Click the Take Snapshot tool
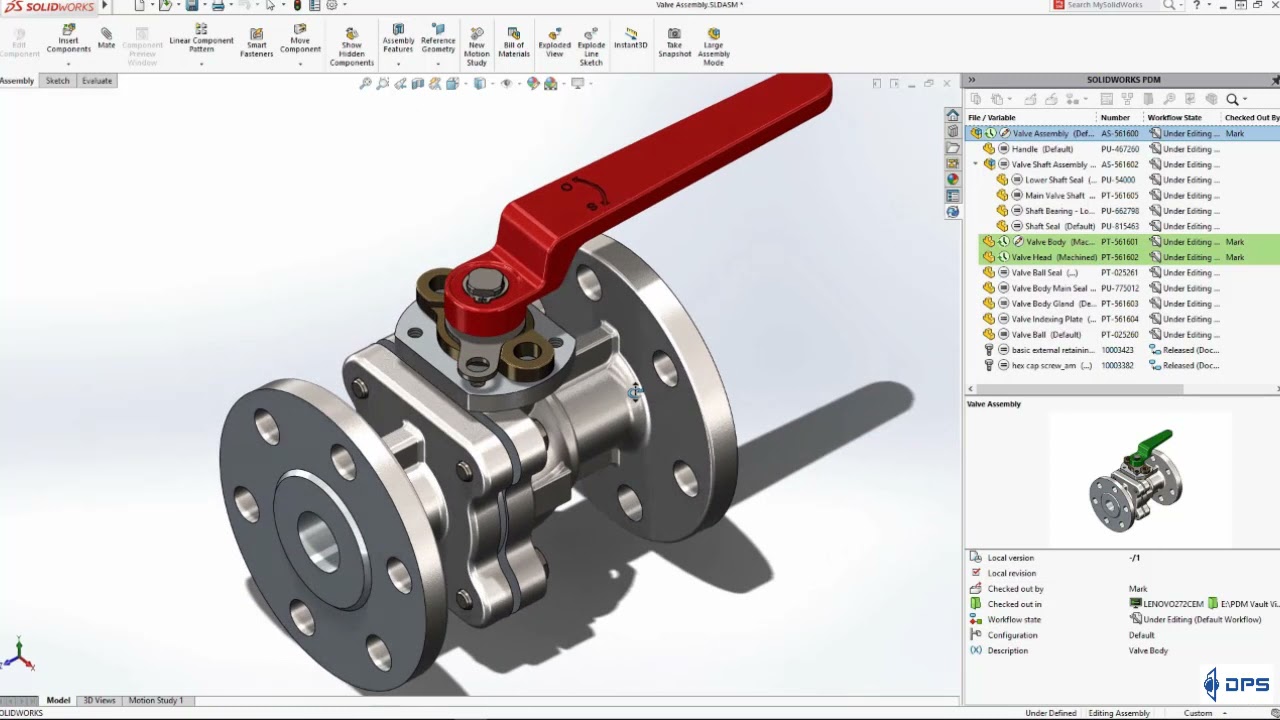The image size is (1280, 720). tap(674, 42)
